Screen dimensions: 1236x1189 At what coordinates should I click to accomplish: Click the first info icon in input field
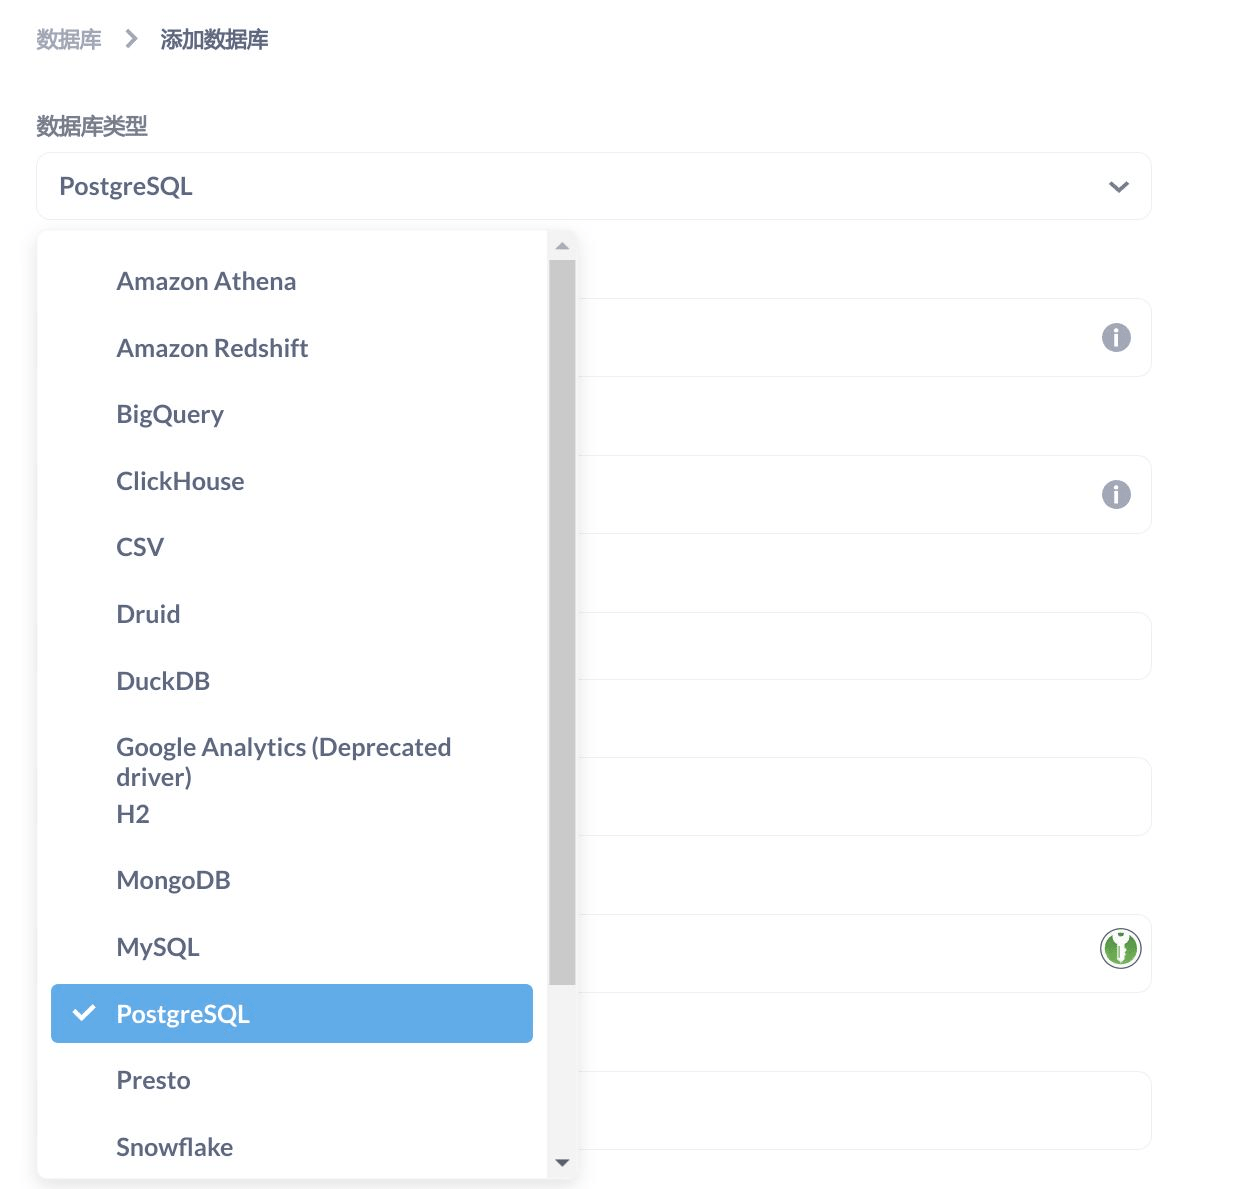[x=1116, y=338]
